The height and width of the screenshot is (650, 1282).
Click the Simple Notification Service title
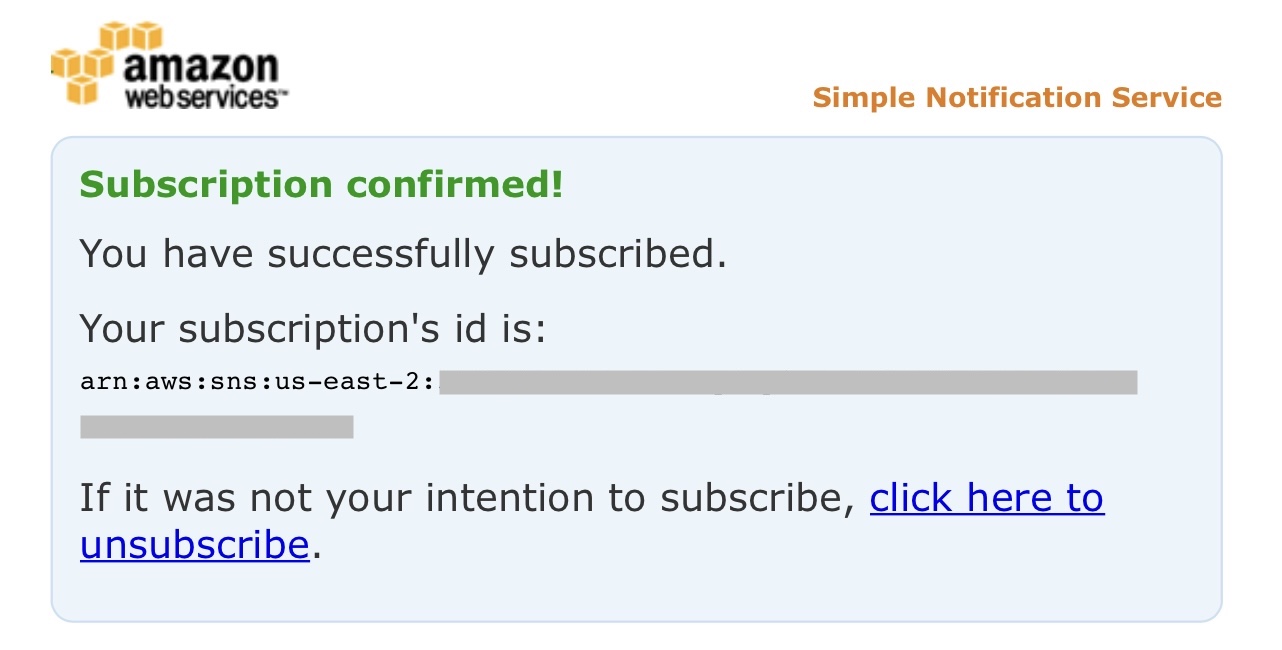click(1017, 98)
